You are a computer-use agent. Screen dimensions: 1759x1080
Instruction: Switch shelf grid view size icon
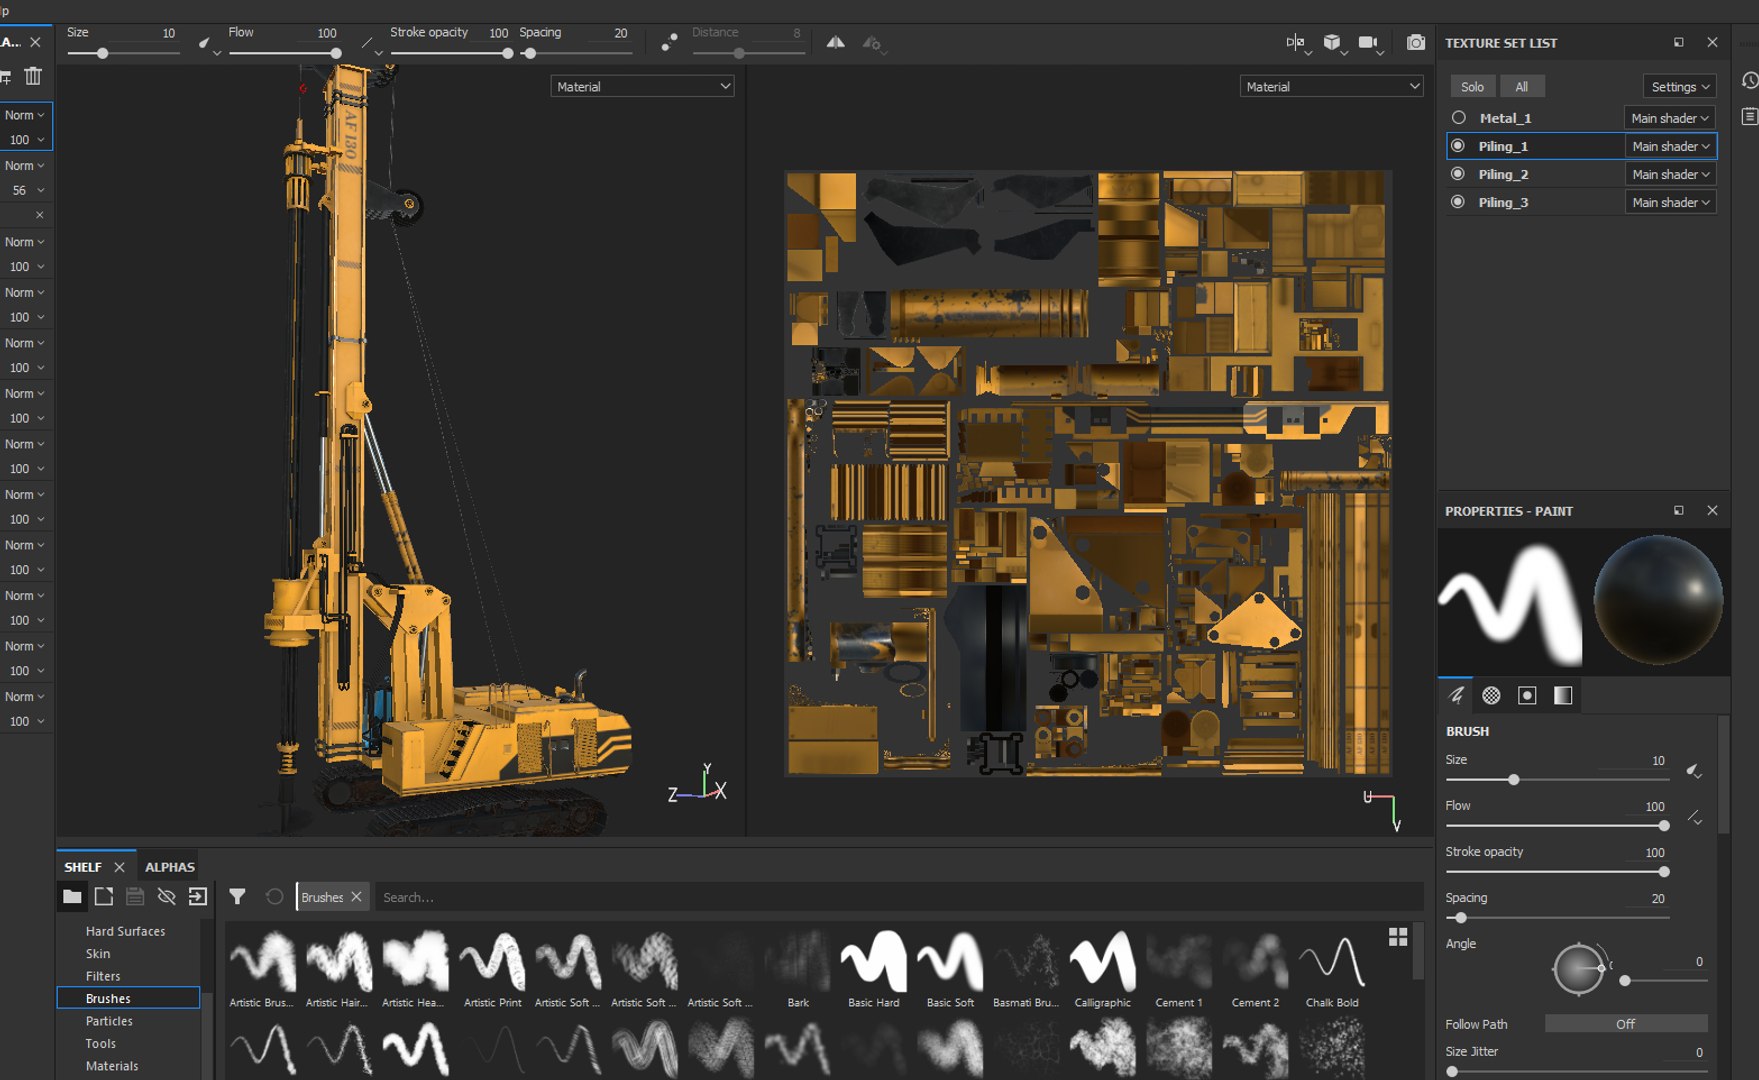pyautogui.click(x=1398, y=937)
